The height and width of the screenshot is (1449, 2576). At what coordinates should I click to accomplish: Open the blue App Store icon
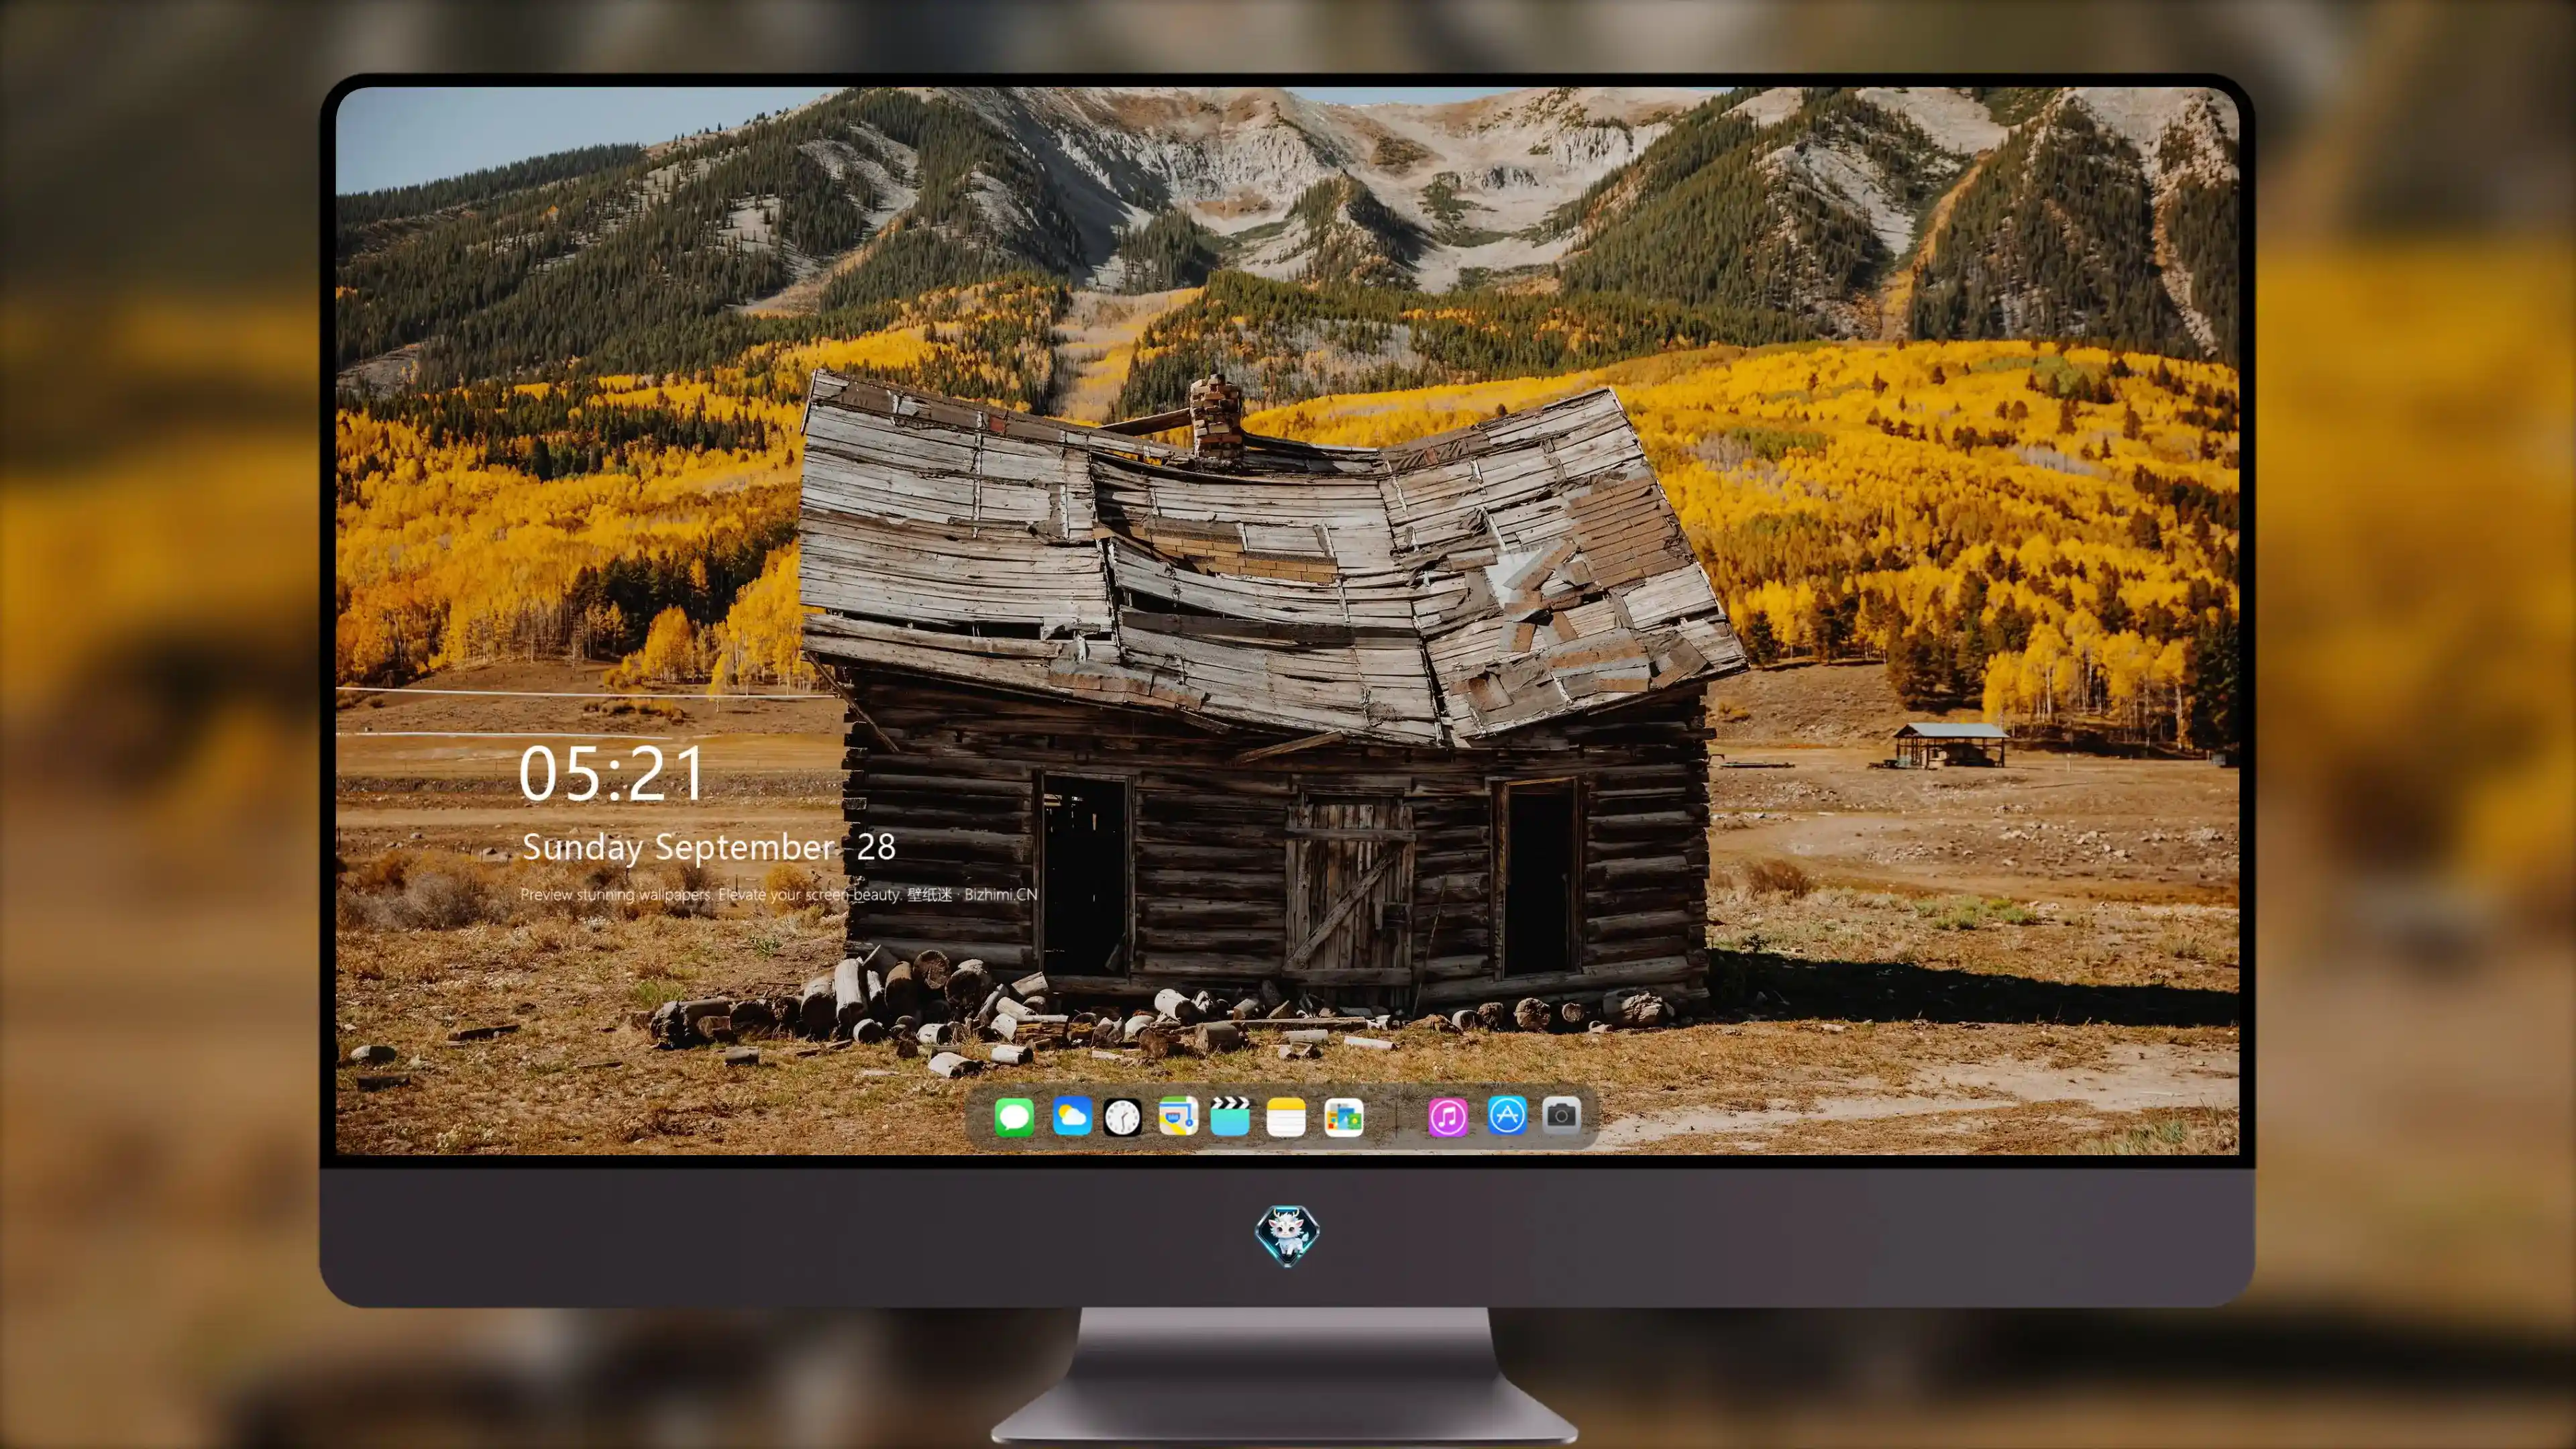(1507, 1115)
